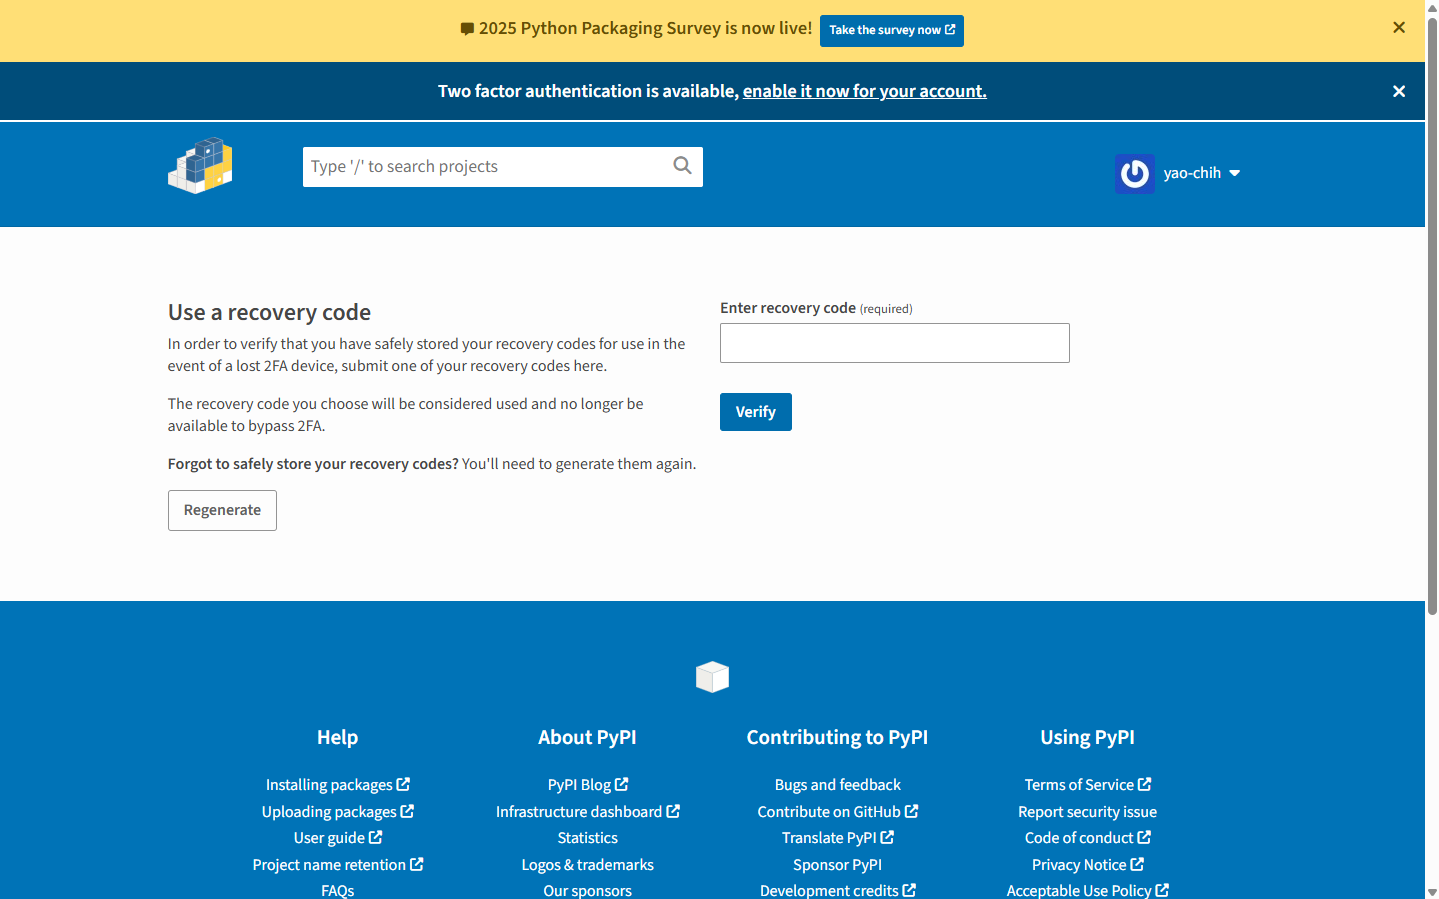
Task: Open the Translate PyPI link
Action: click(838, 838)
